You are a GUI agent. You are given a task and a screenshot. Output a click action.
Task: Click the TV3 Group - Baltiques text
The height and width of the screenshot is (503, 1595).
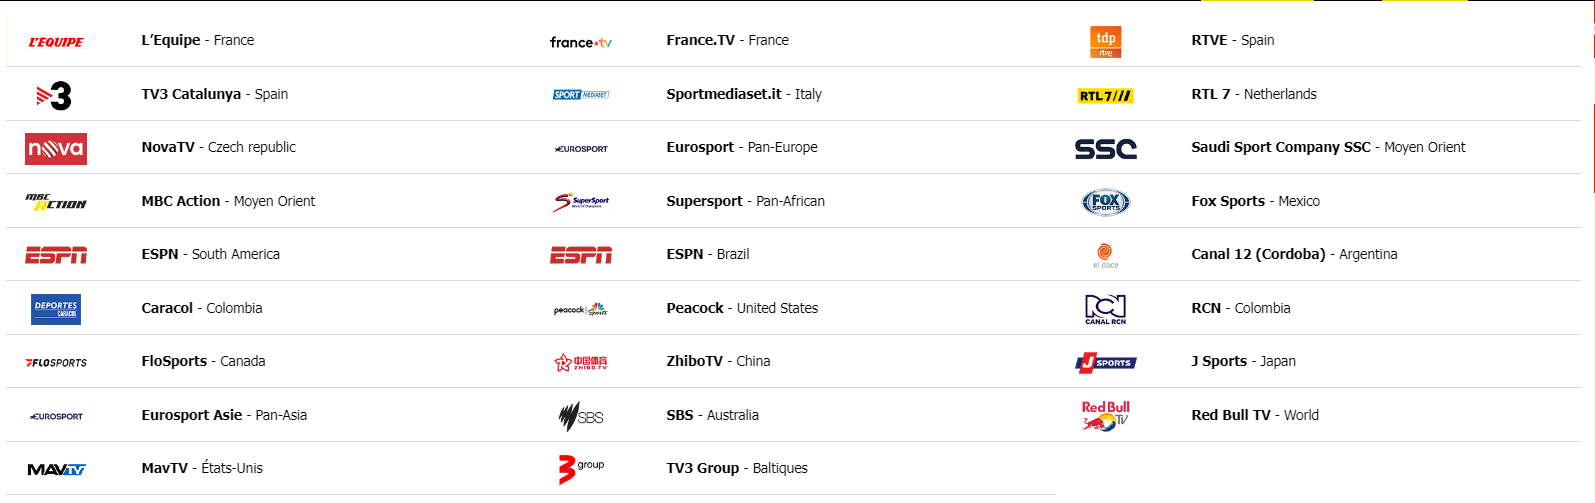click(737, 468)
